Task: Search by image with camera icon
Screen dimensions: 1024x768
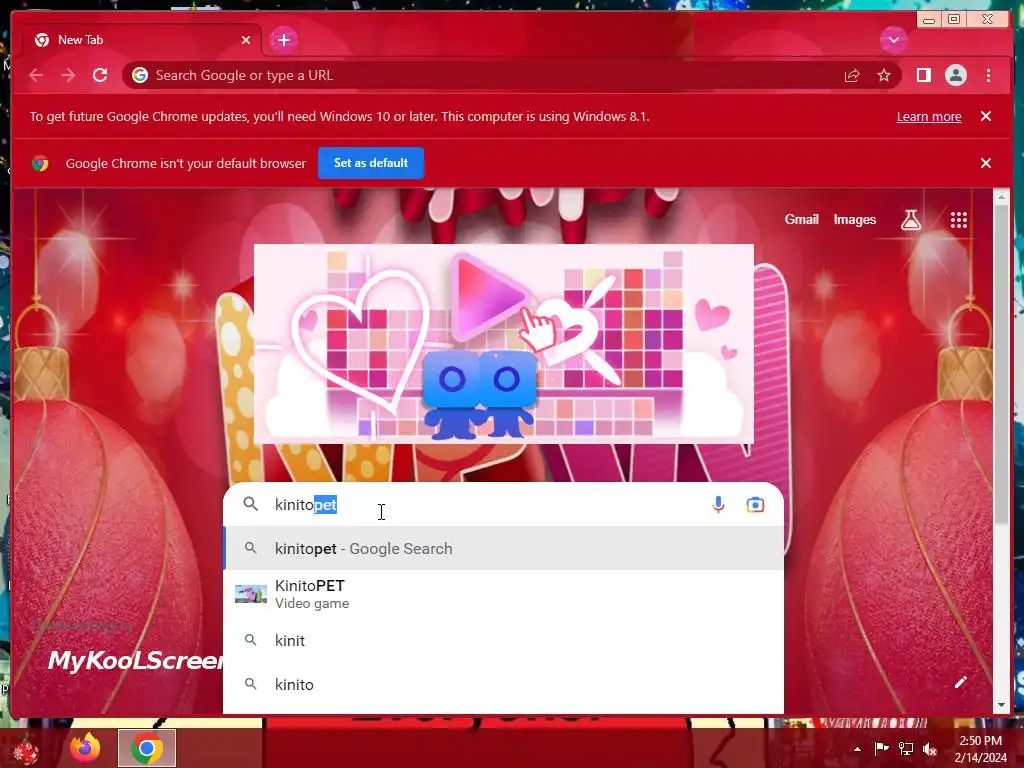Action: tap(755, 505)
